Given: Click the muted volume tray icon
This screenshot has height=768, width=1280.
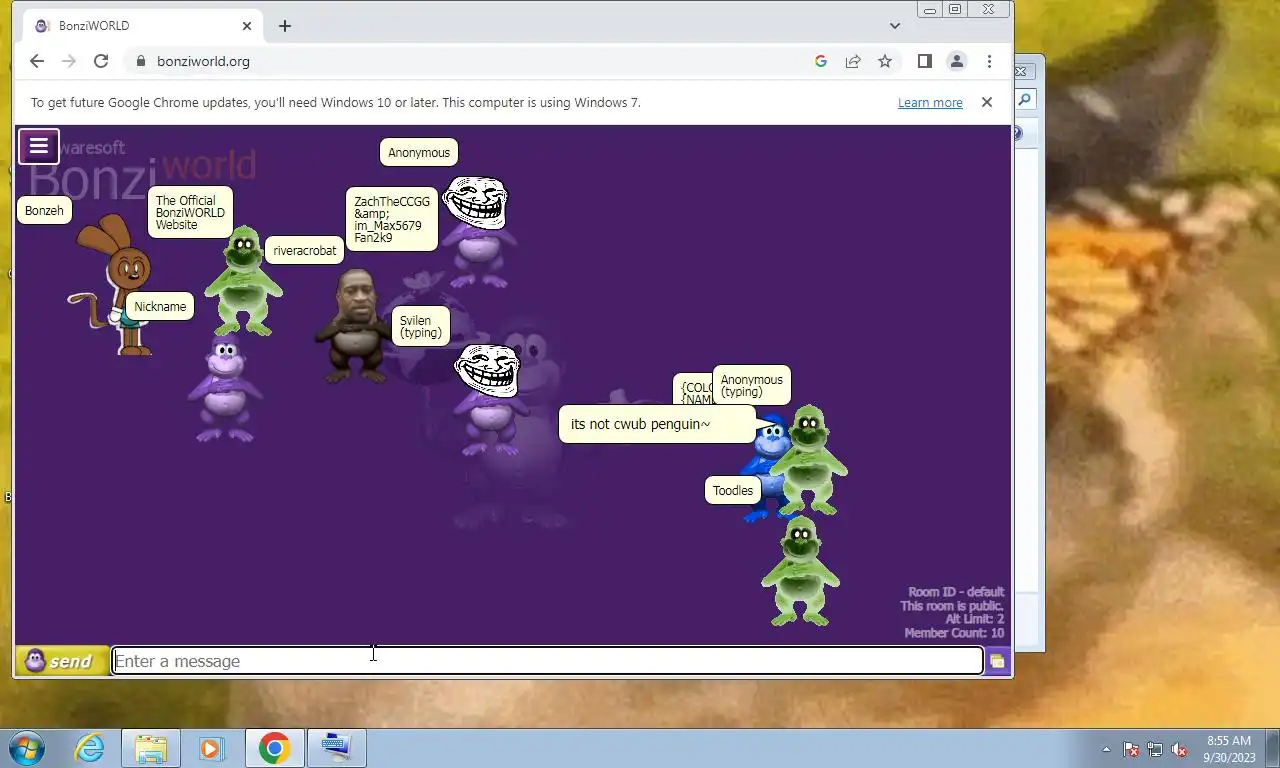Looking at the screenshot, I should 1179,749.
